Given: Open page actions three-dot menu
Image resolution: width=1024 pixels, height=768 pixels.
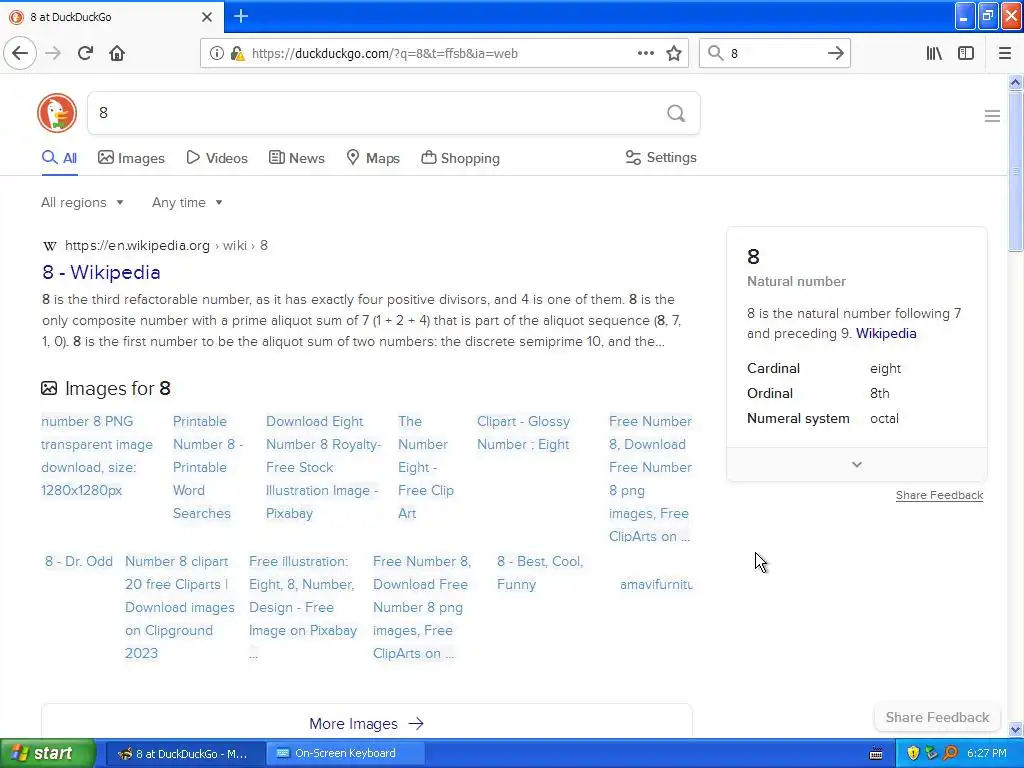Looking at the screenshot, I should pyautogui.click(x=645, y=53).
